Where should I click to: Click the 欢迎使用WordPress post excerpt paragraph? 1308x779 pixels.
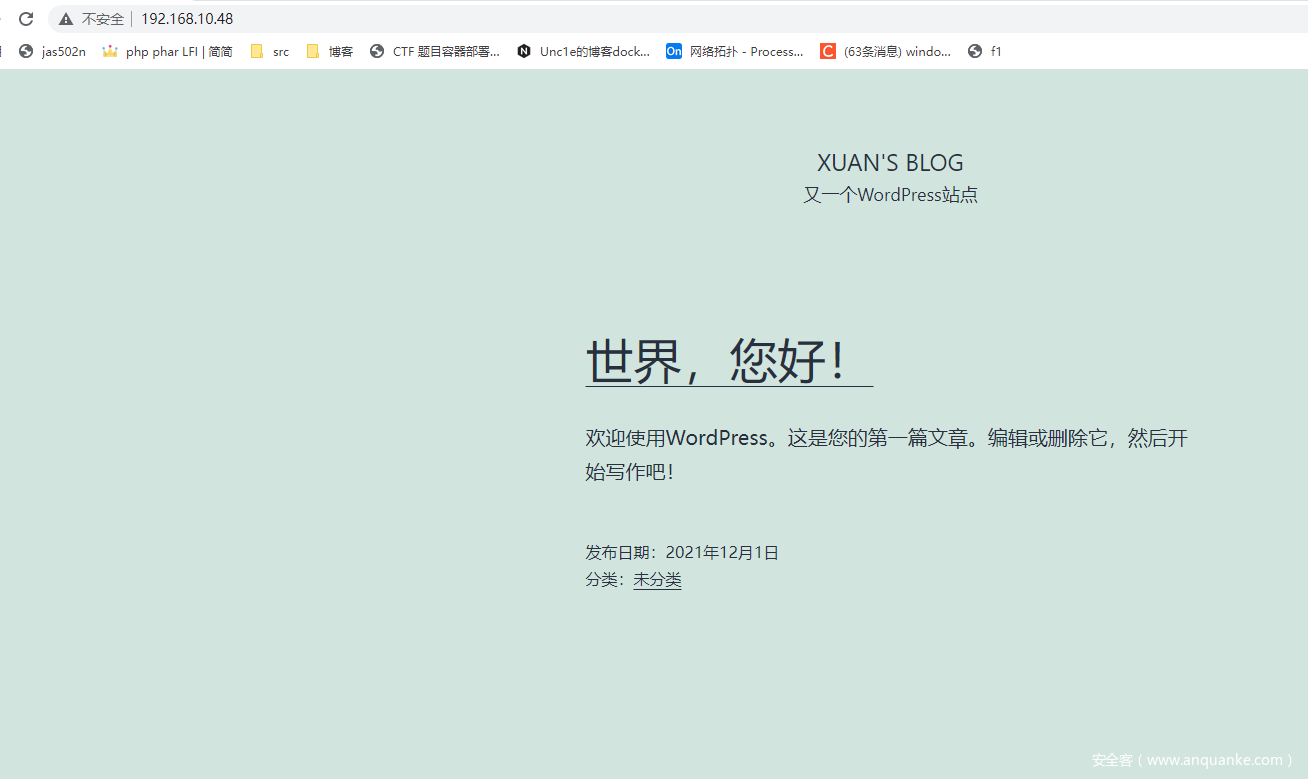click(886, 455)
